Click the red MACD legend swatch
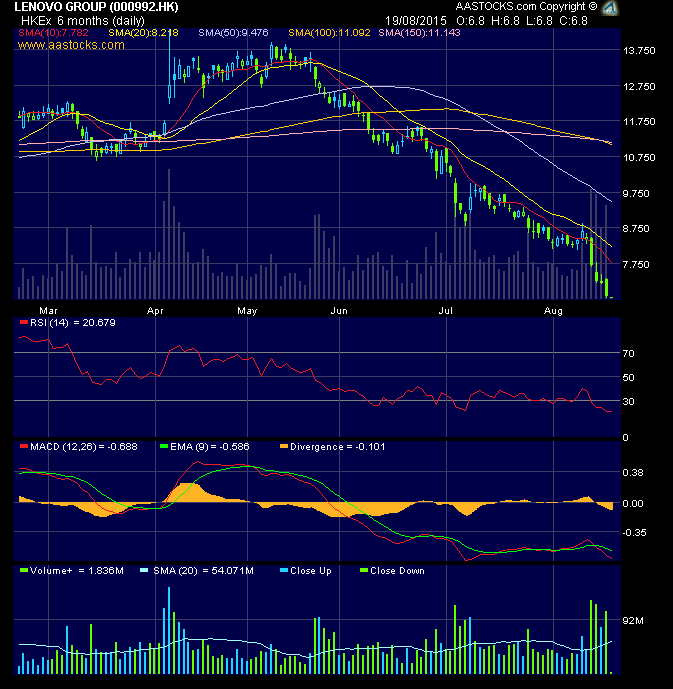The image size is (673, 689). click(24, 446)
